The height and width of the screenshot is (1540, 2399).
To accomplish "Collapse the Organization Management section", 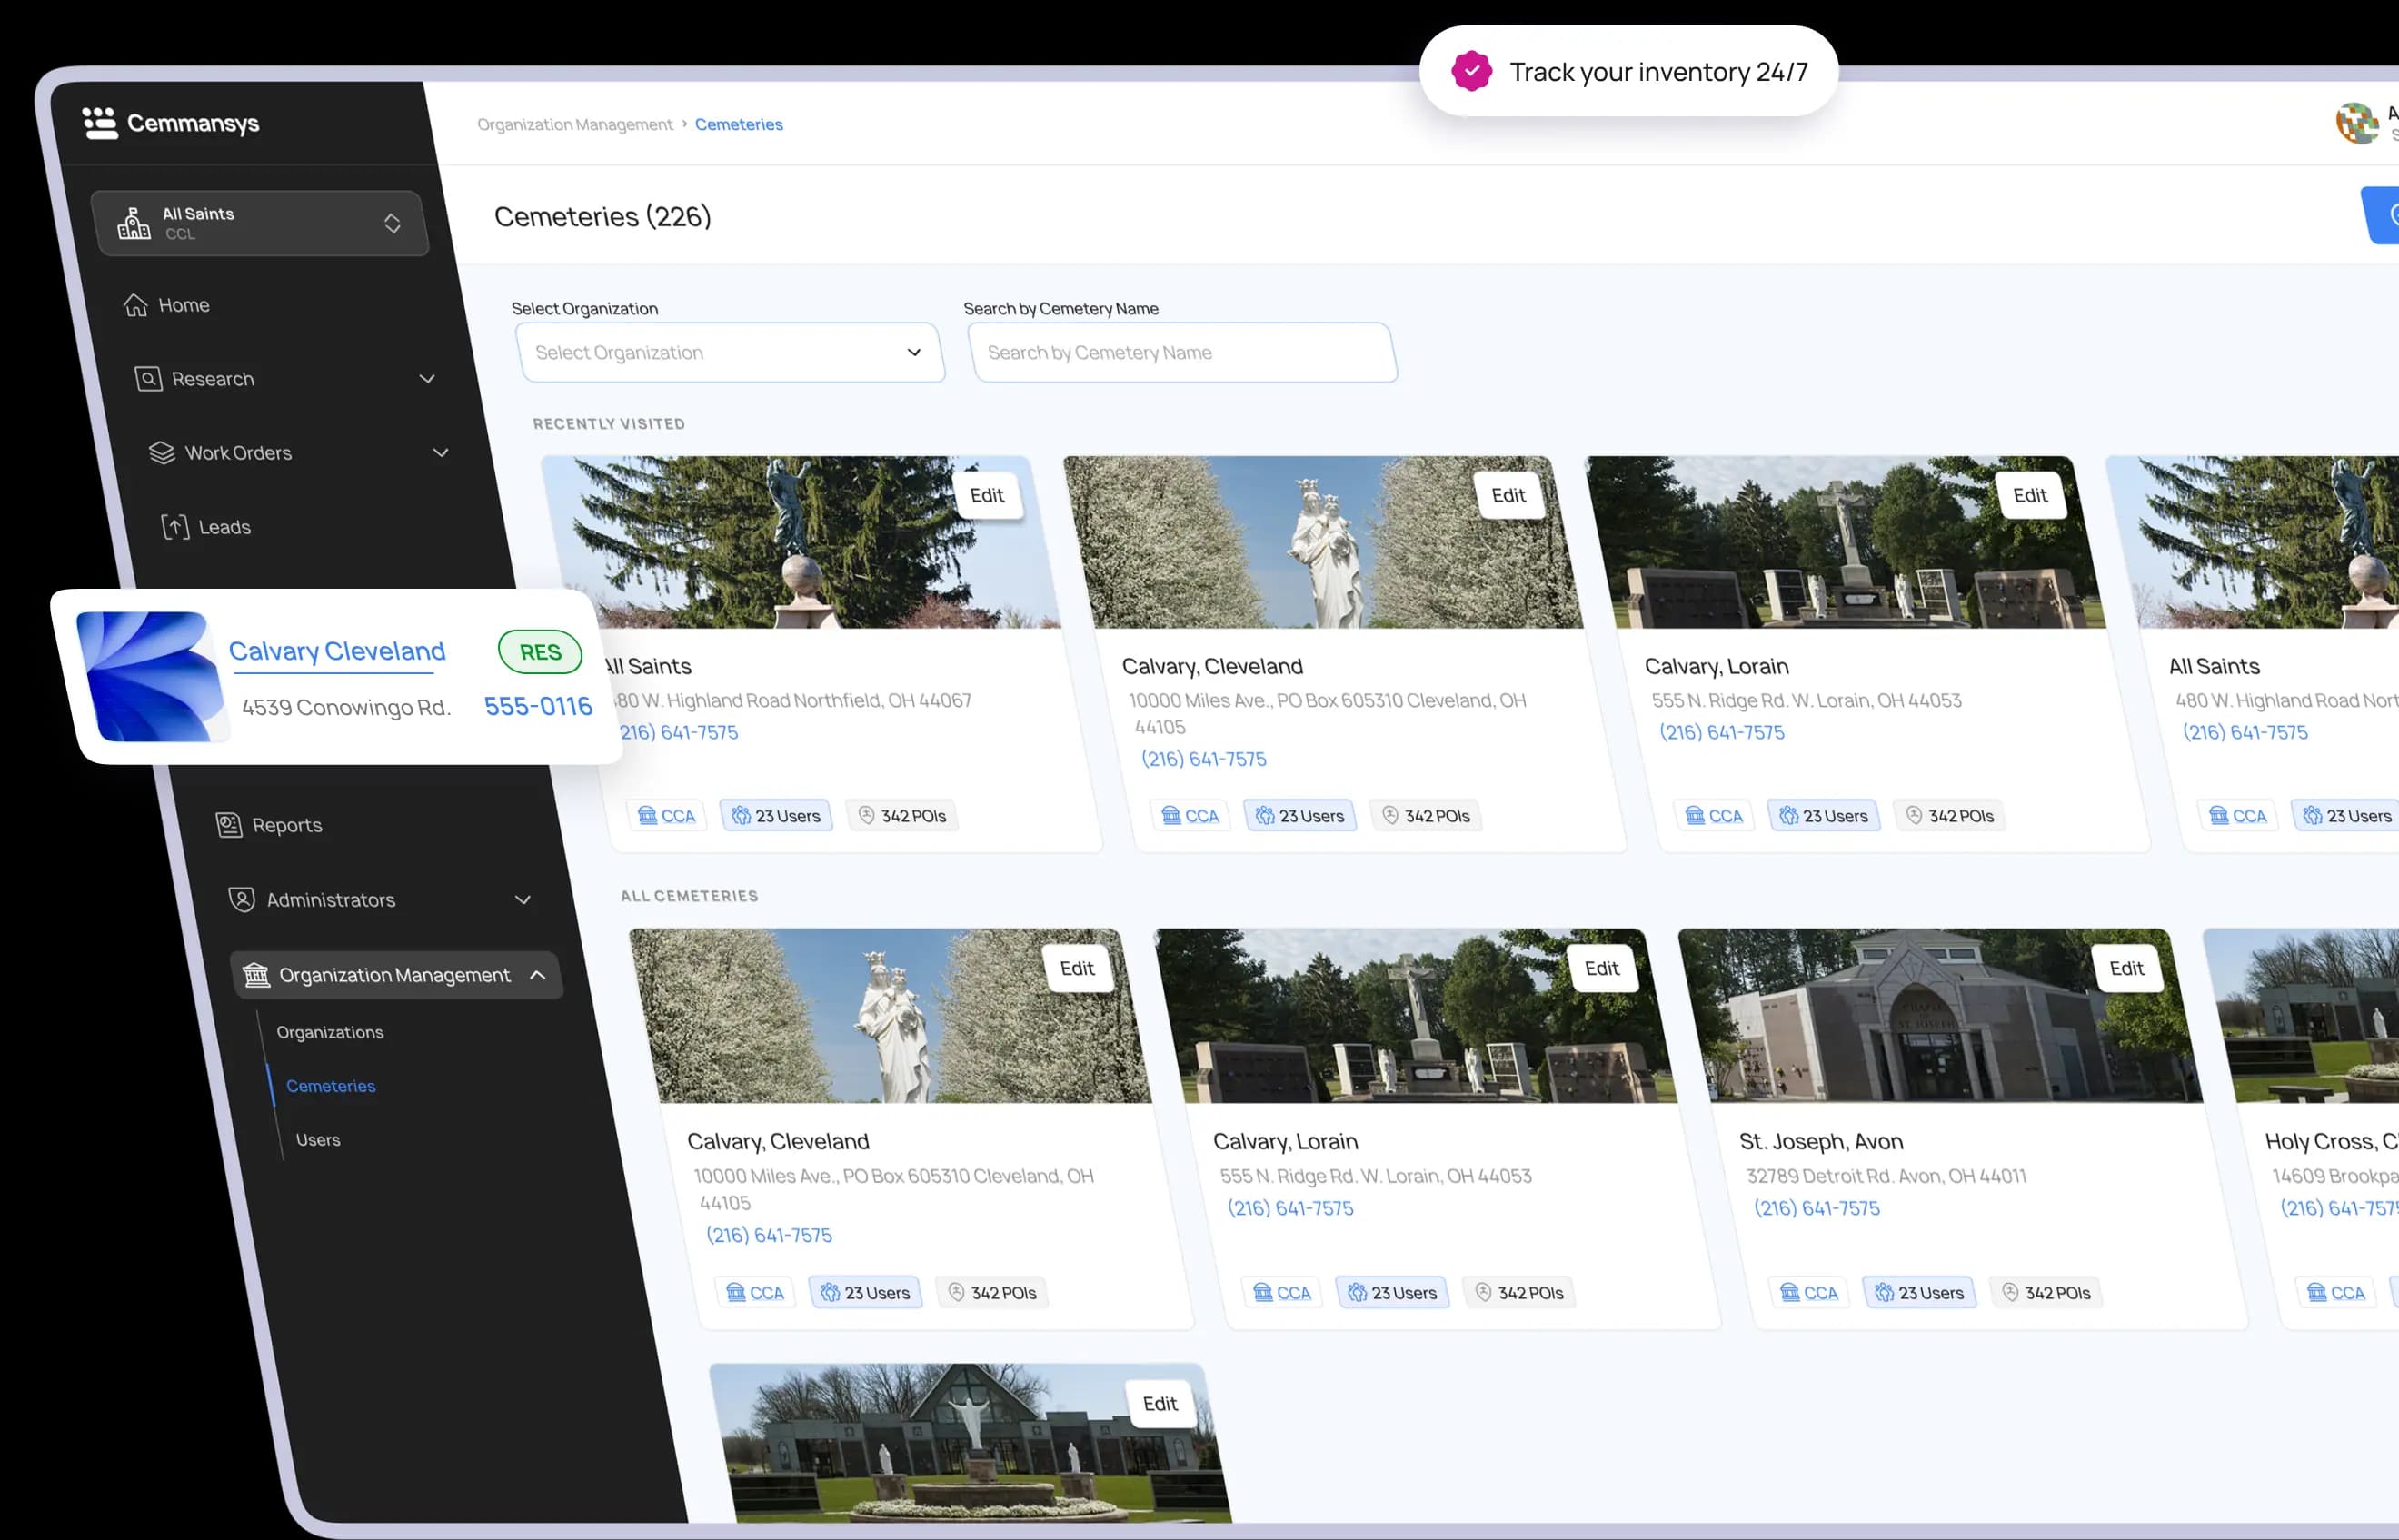I will pyautogui.click(x=537, y=975).
